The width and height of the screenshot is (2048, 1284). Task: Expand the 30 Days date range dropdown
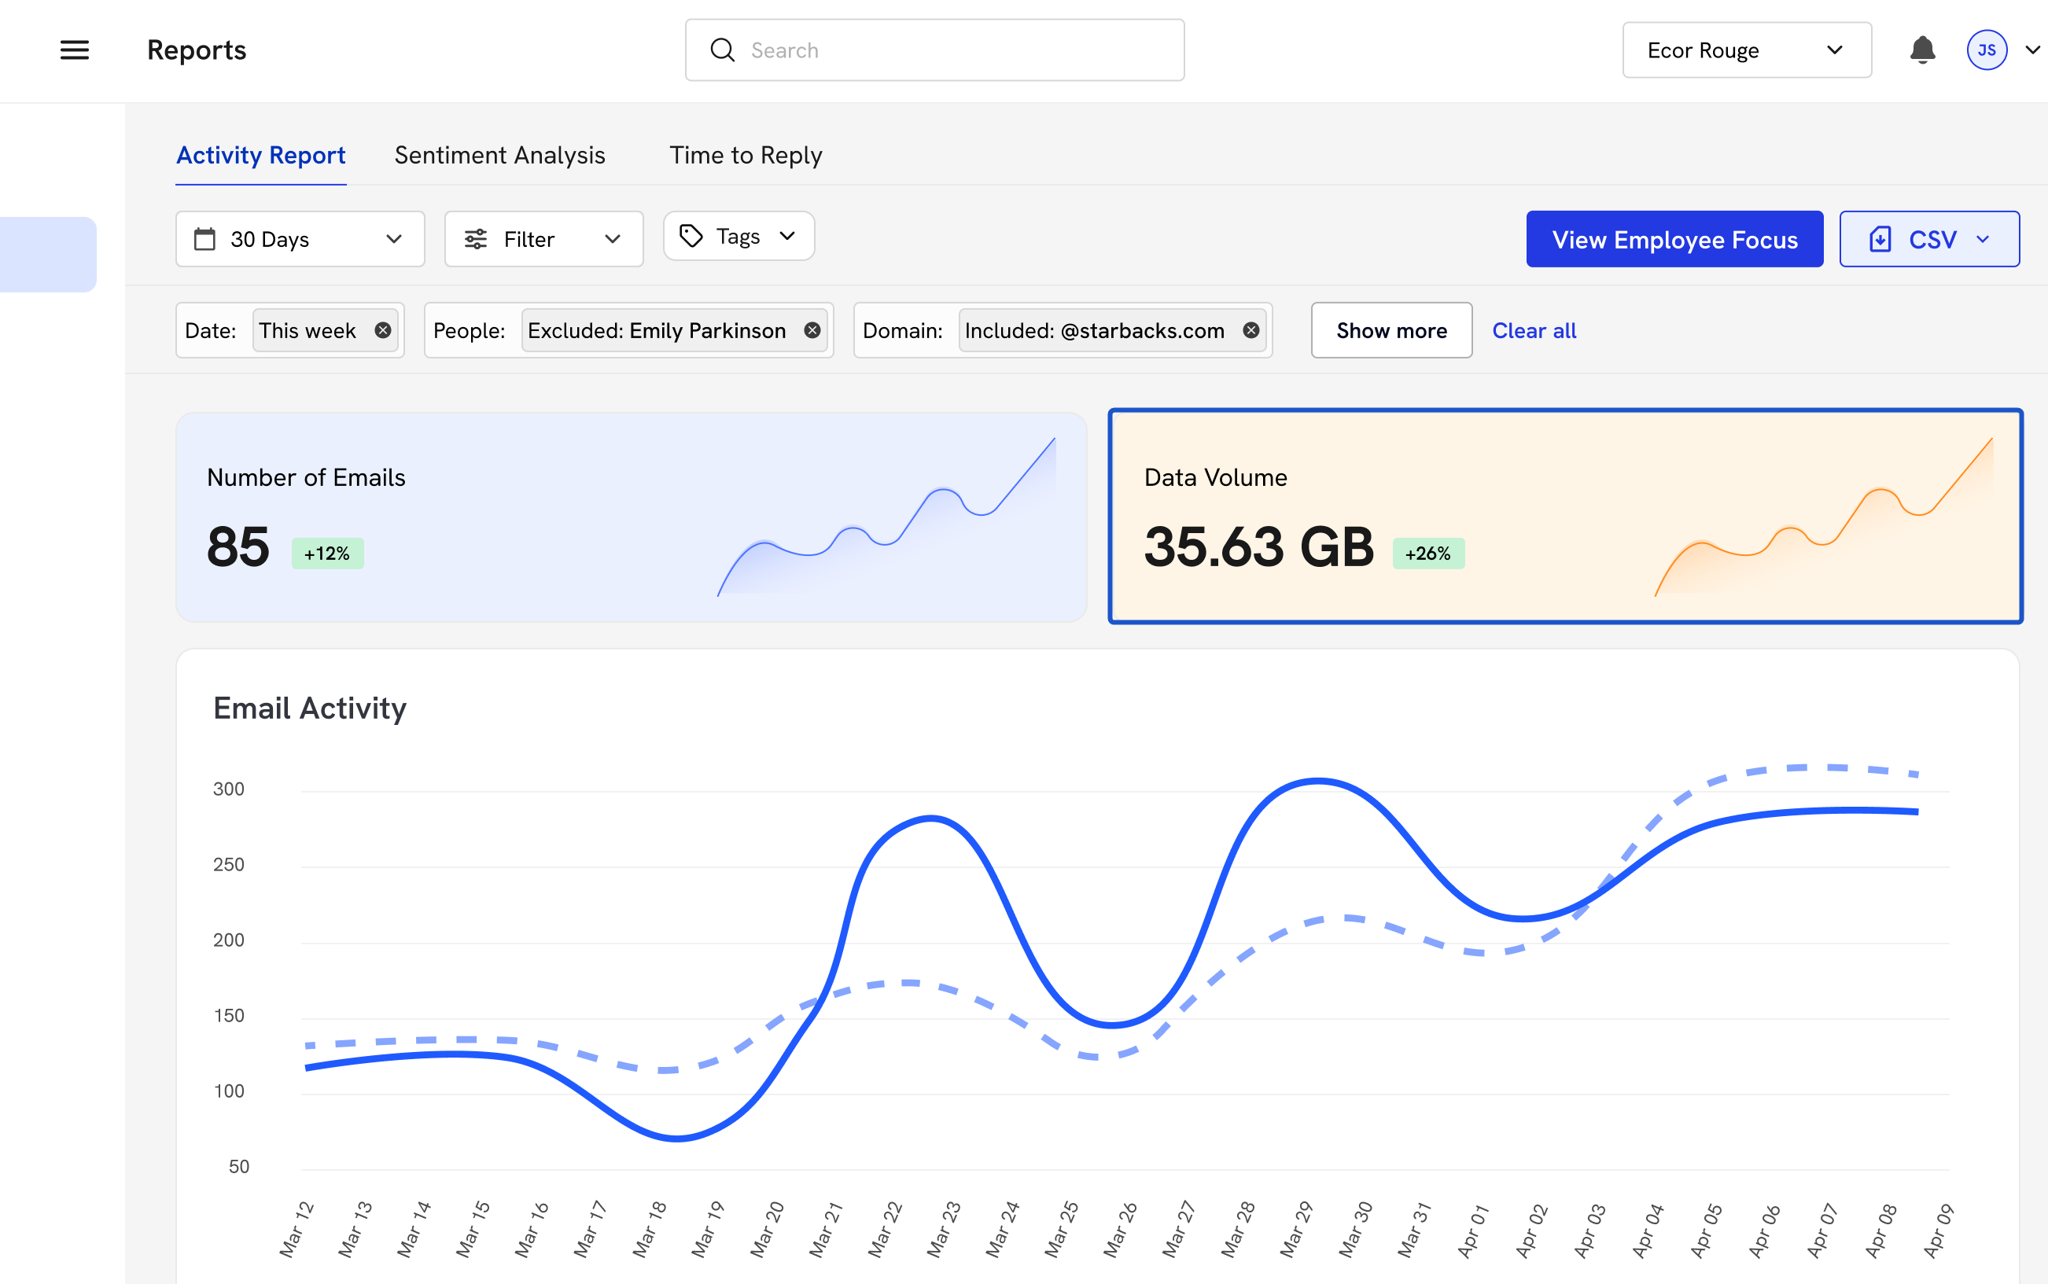click(x=300, y=239)
